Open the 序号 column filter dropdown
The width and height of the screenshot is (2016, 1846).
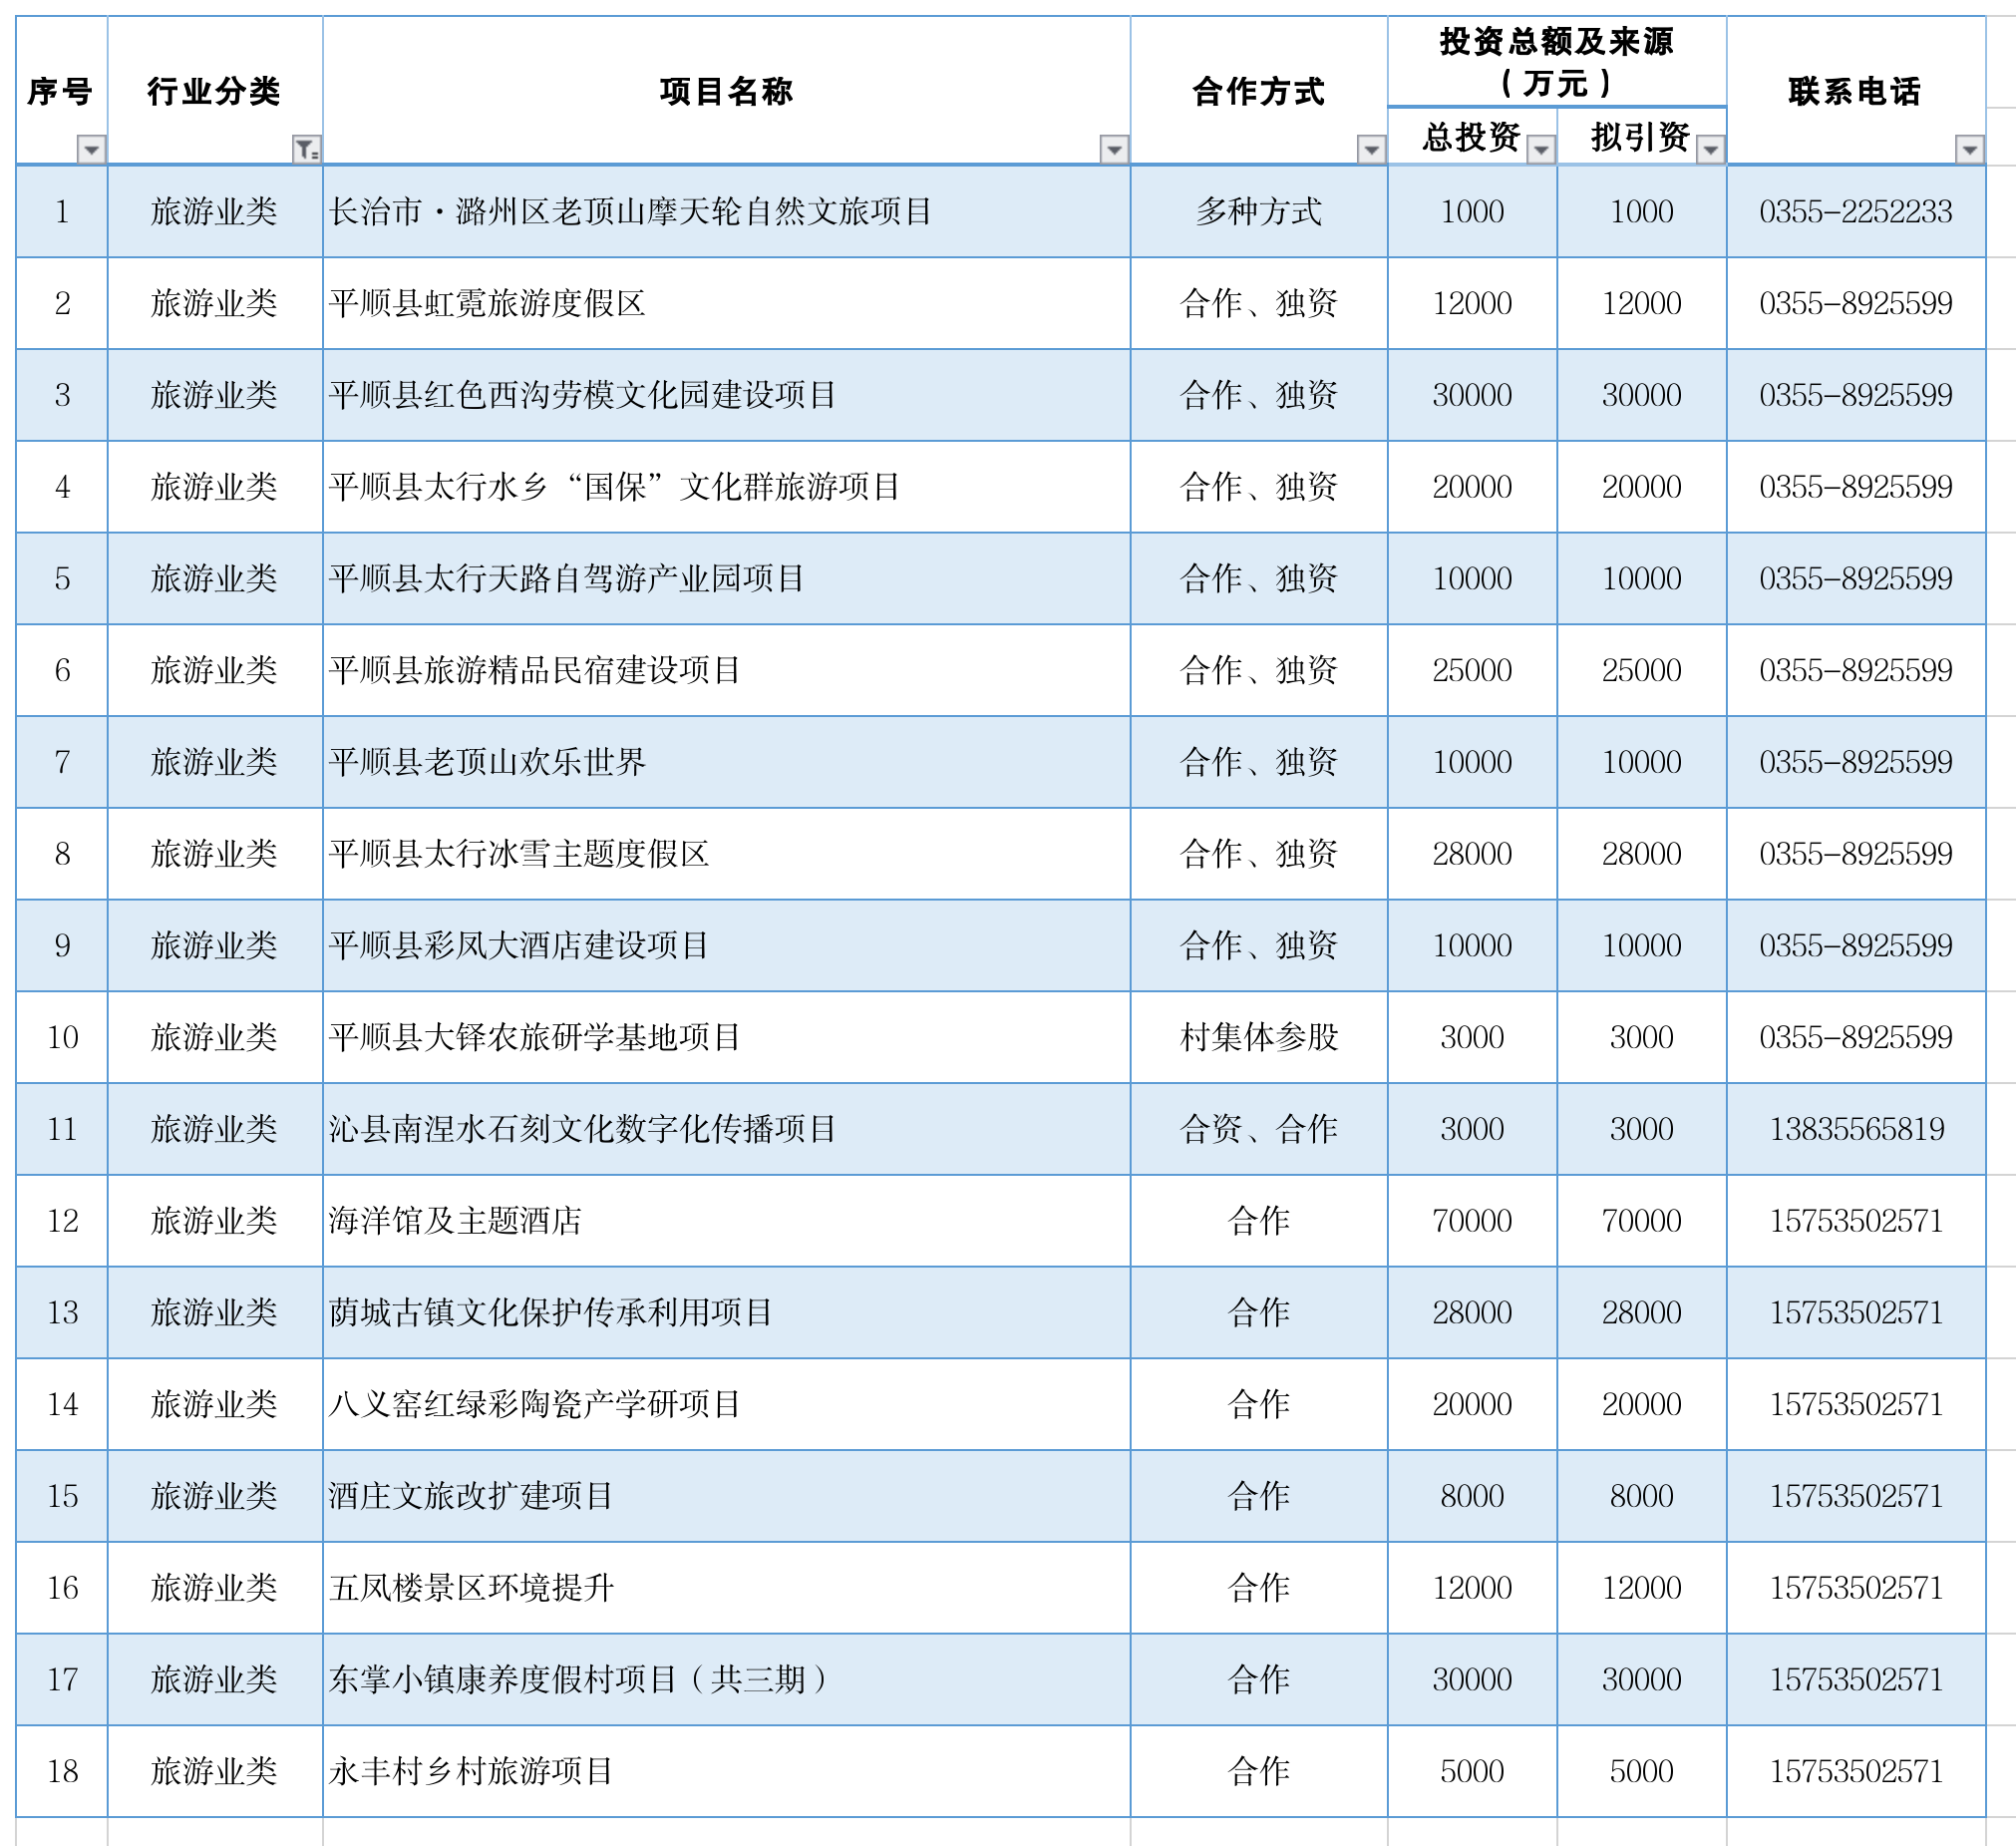point(91,150)
